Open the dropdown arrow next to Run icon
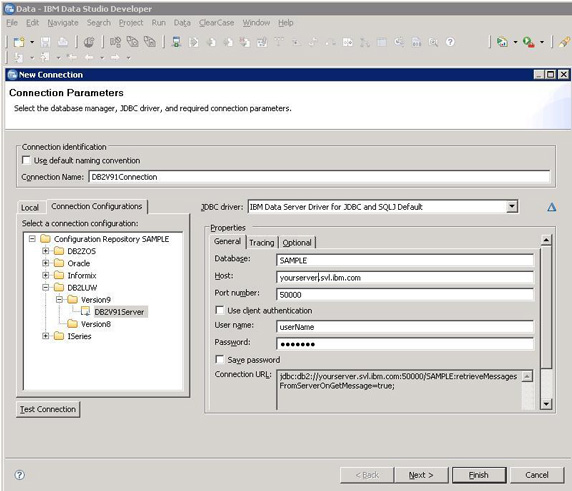This screenshot has width=572, height=491. 542,42
